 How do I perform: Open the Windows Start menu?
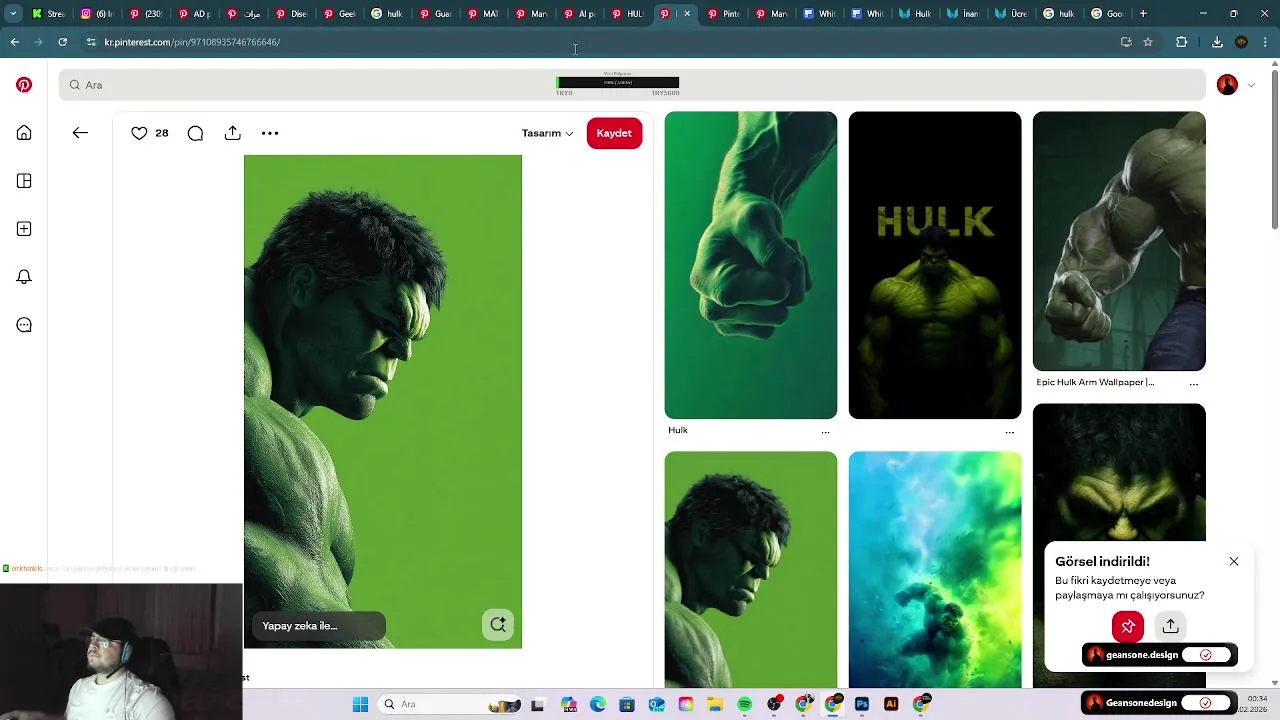point(360,704)
